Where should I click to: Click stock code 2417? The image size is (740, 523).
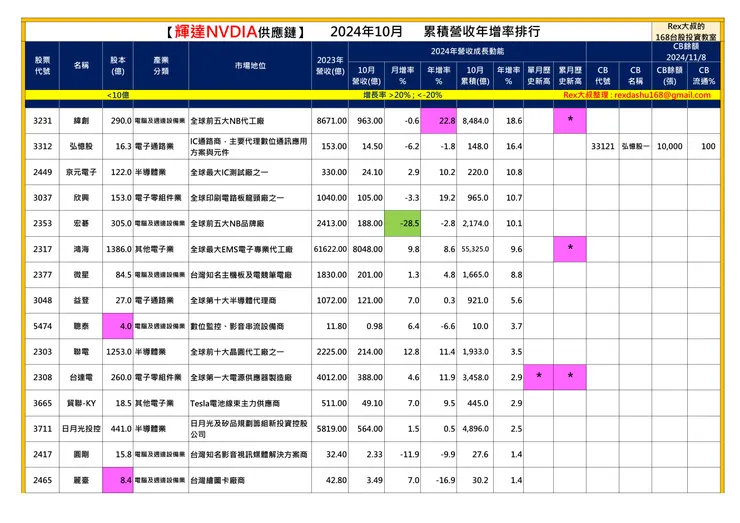pos(42,455)
